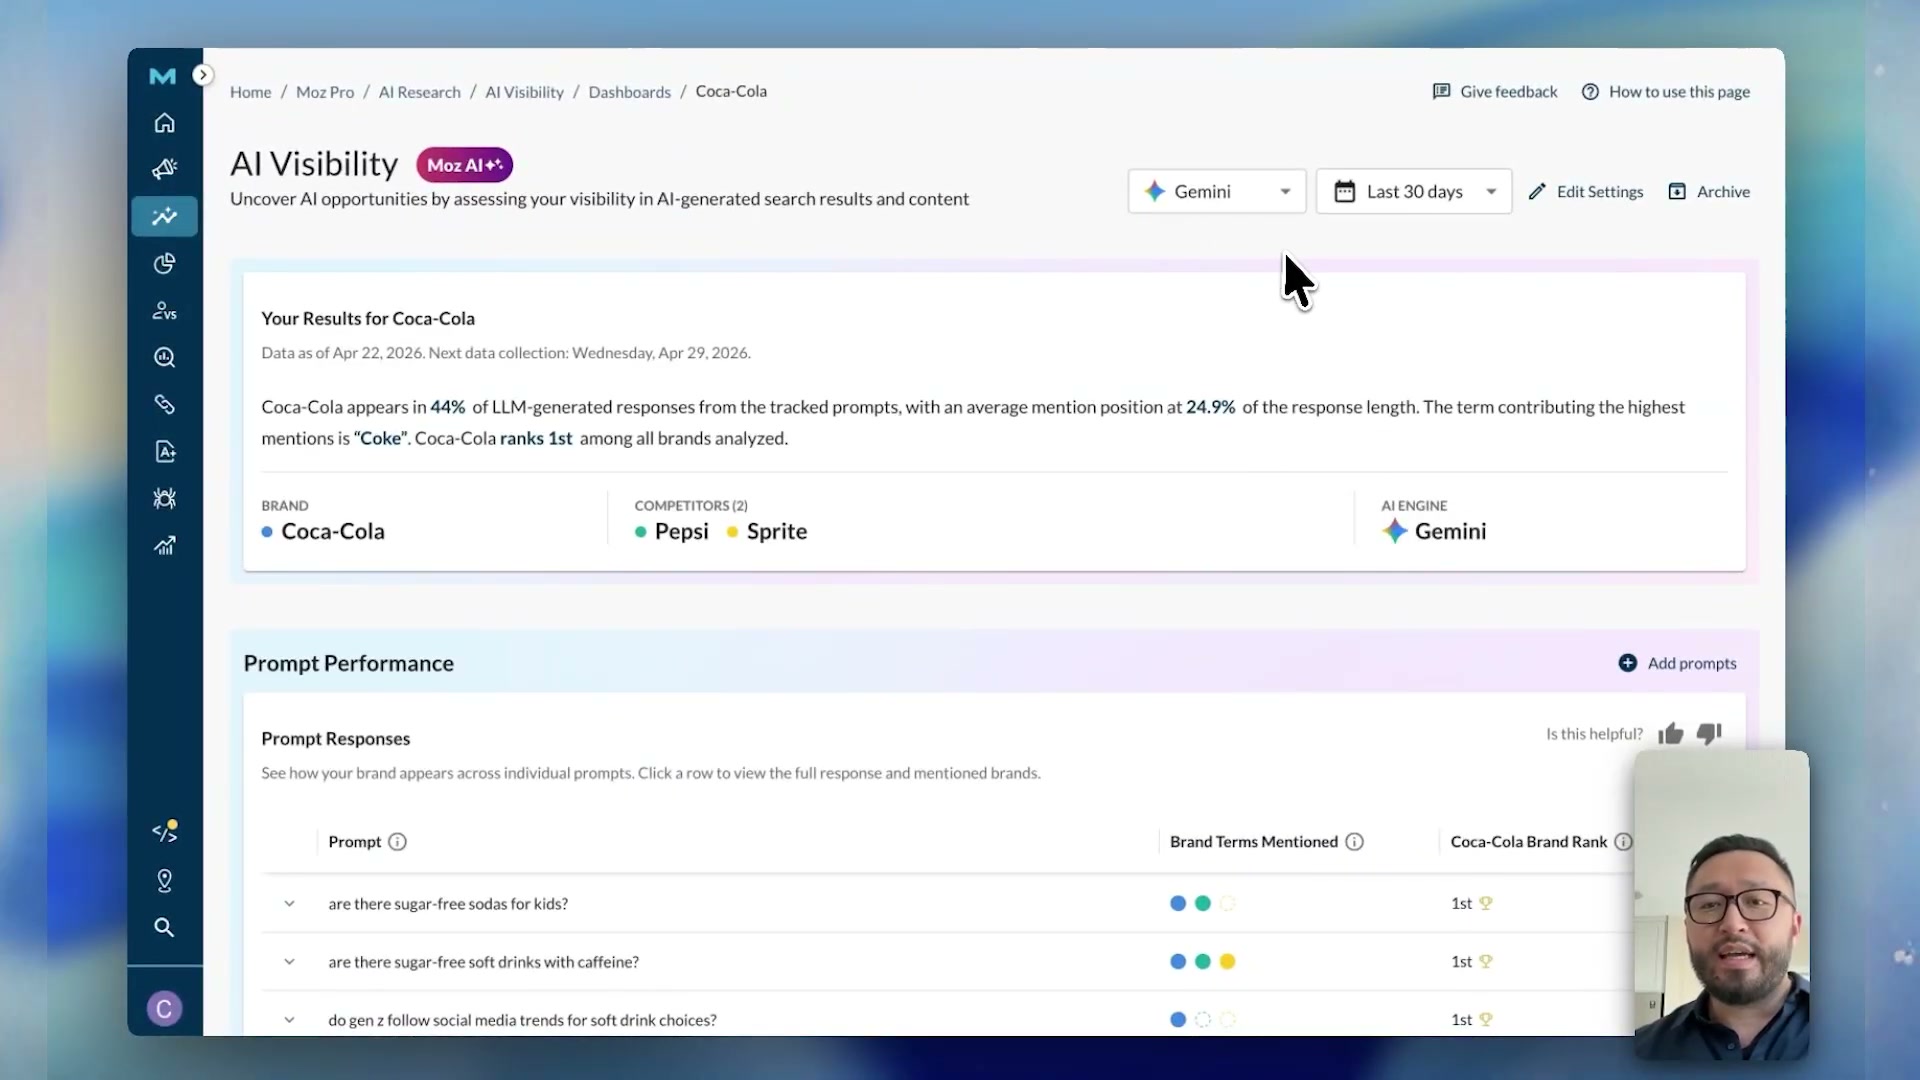Open the competitor versus icon in sidebar
The width and height of the screenshot is (1920, 1080).
coord(165,311)
